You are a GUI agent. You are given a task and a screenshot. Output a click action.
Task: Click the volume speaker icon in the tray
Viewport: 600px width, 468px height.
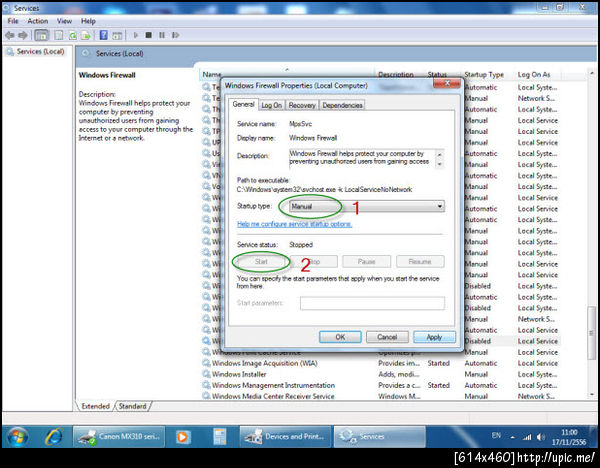(541, 437)
